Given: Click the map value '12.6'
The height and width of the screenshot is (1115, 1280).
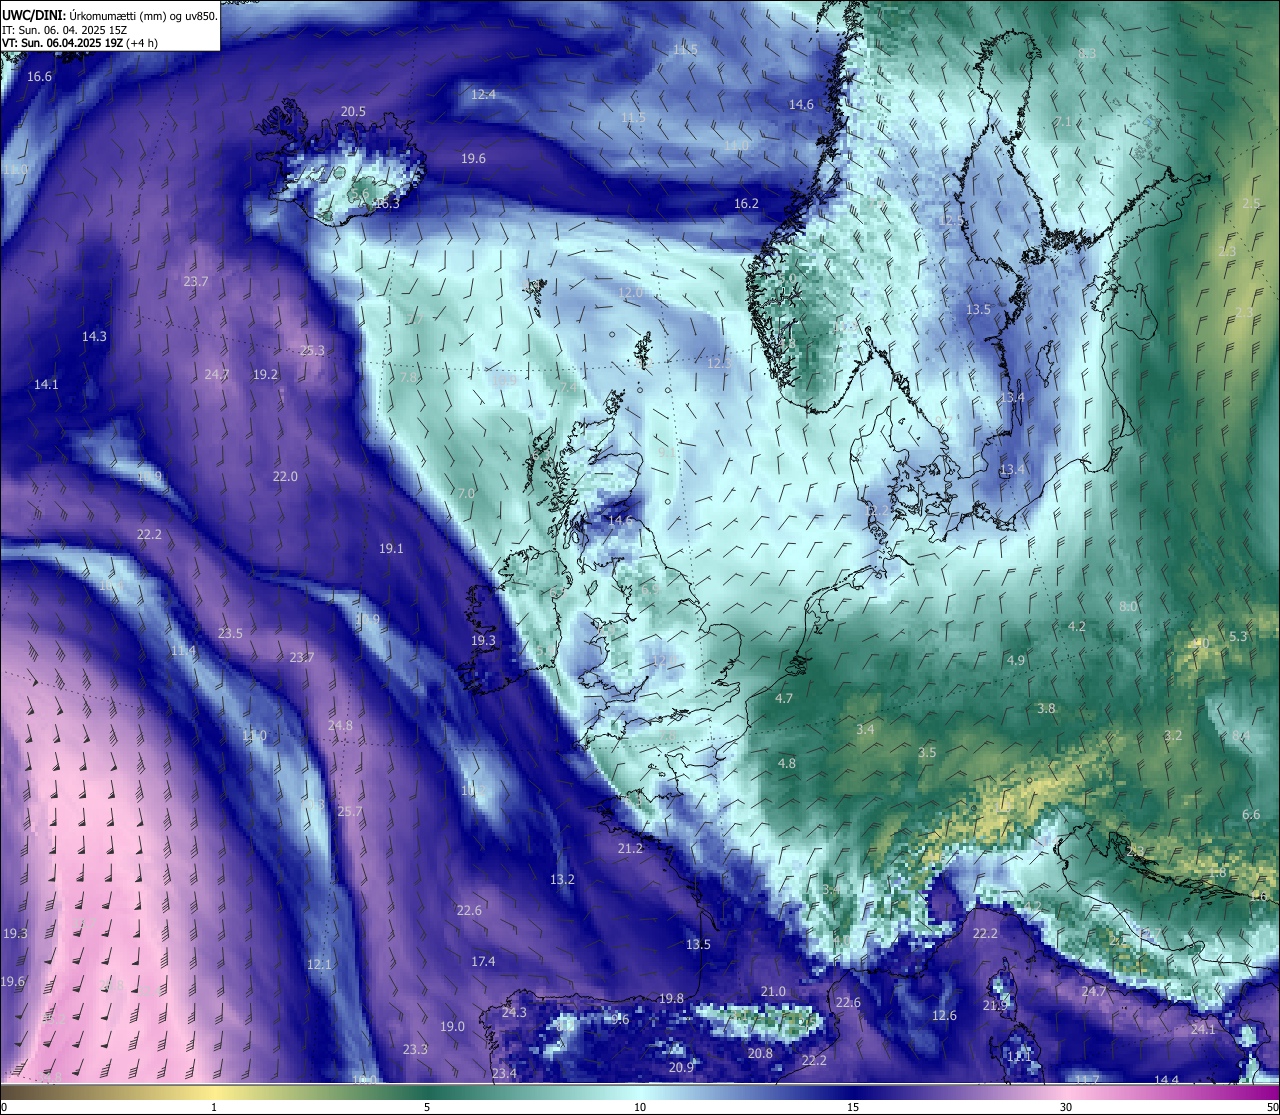Looking at the screenshot, I should point(944,1015).
